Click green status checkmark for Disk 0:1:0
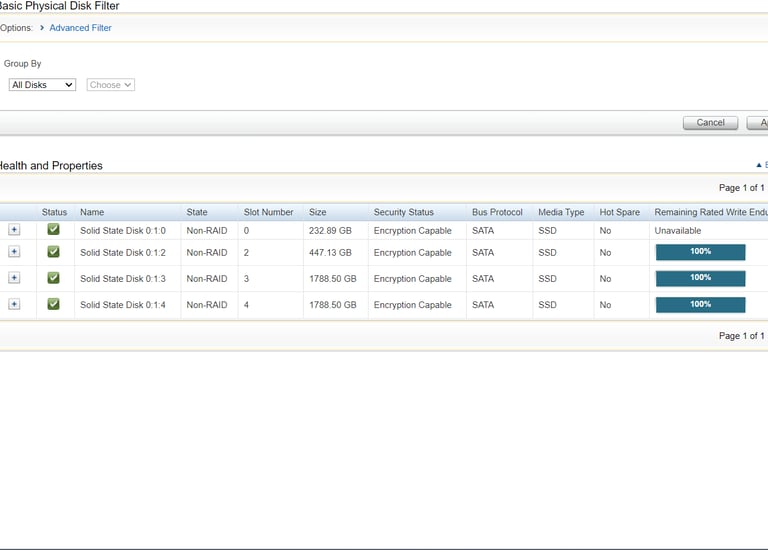Viewport: 768px width, 550px height. click(x=53, y=229)
